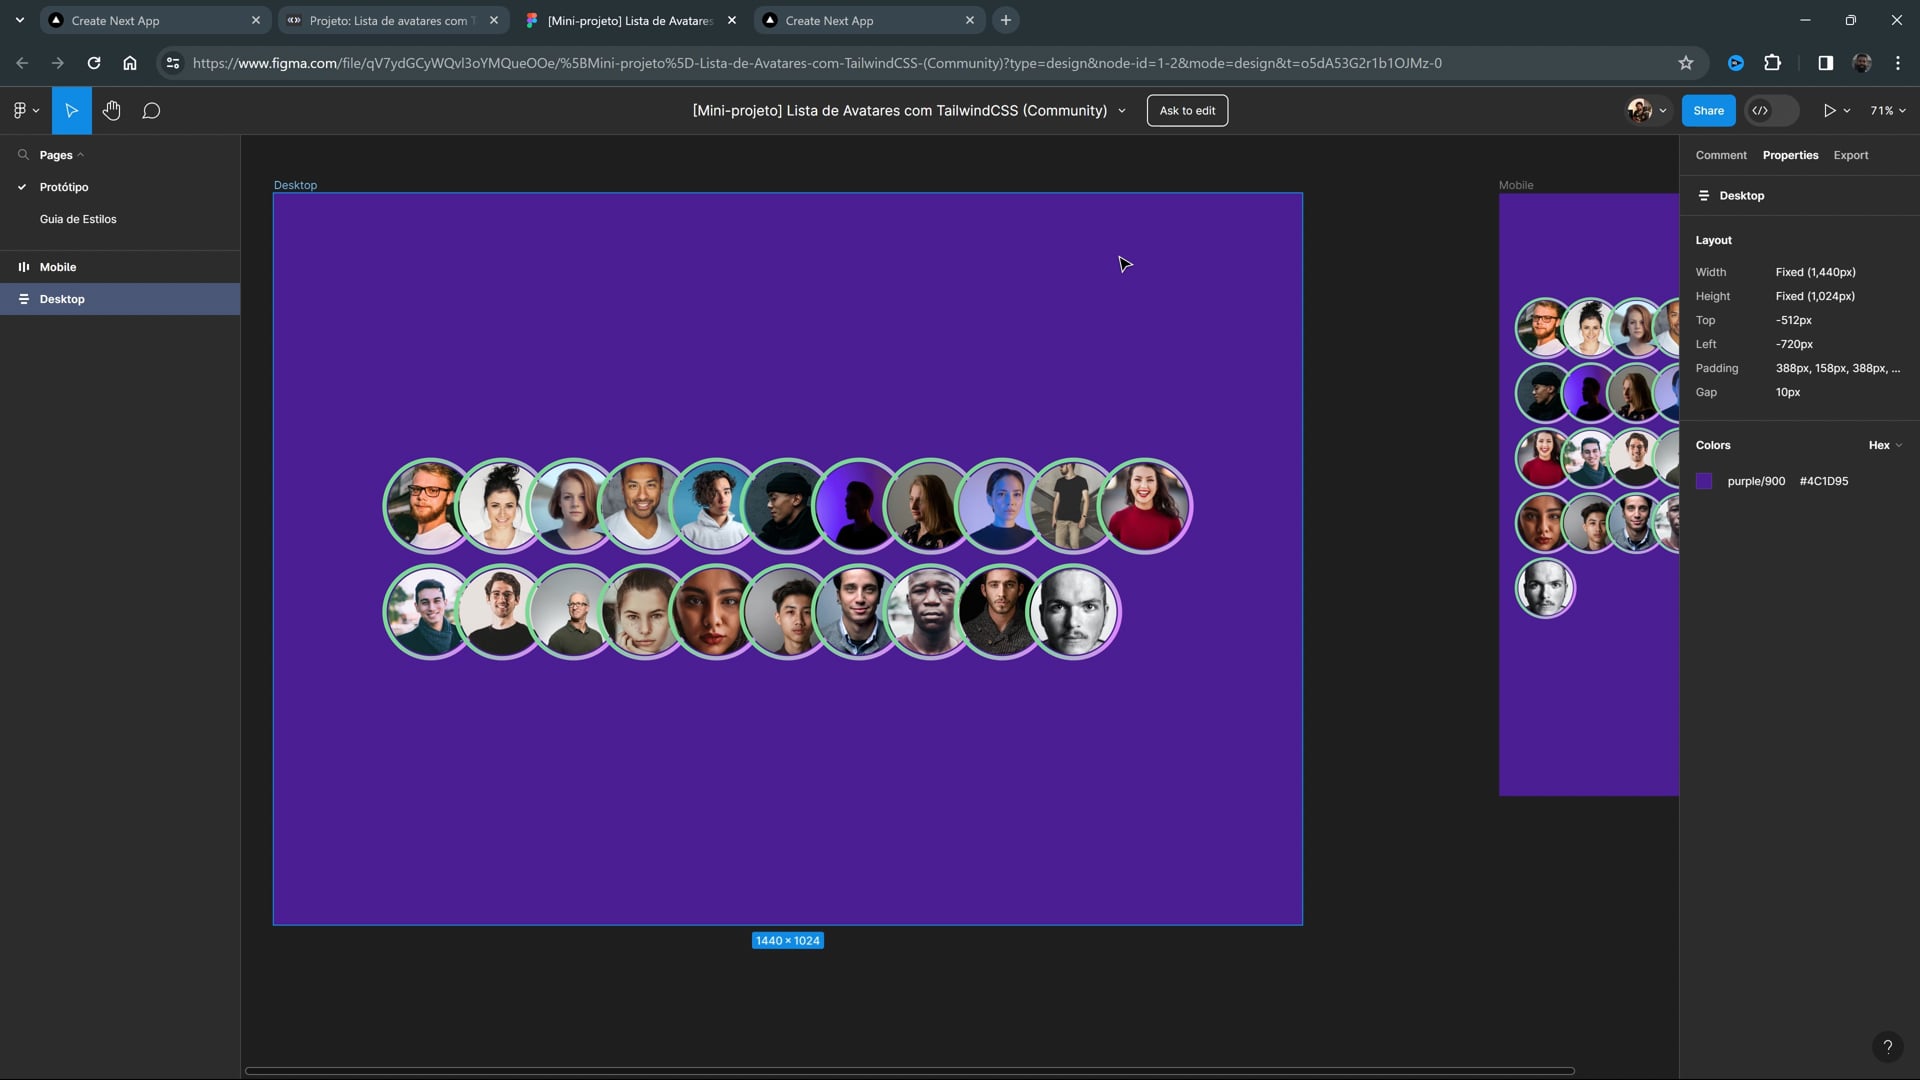This screenshot has width=1920, height=1080.
Task: Select the Mobile layer in sidebar
Action: [58, 267]
